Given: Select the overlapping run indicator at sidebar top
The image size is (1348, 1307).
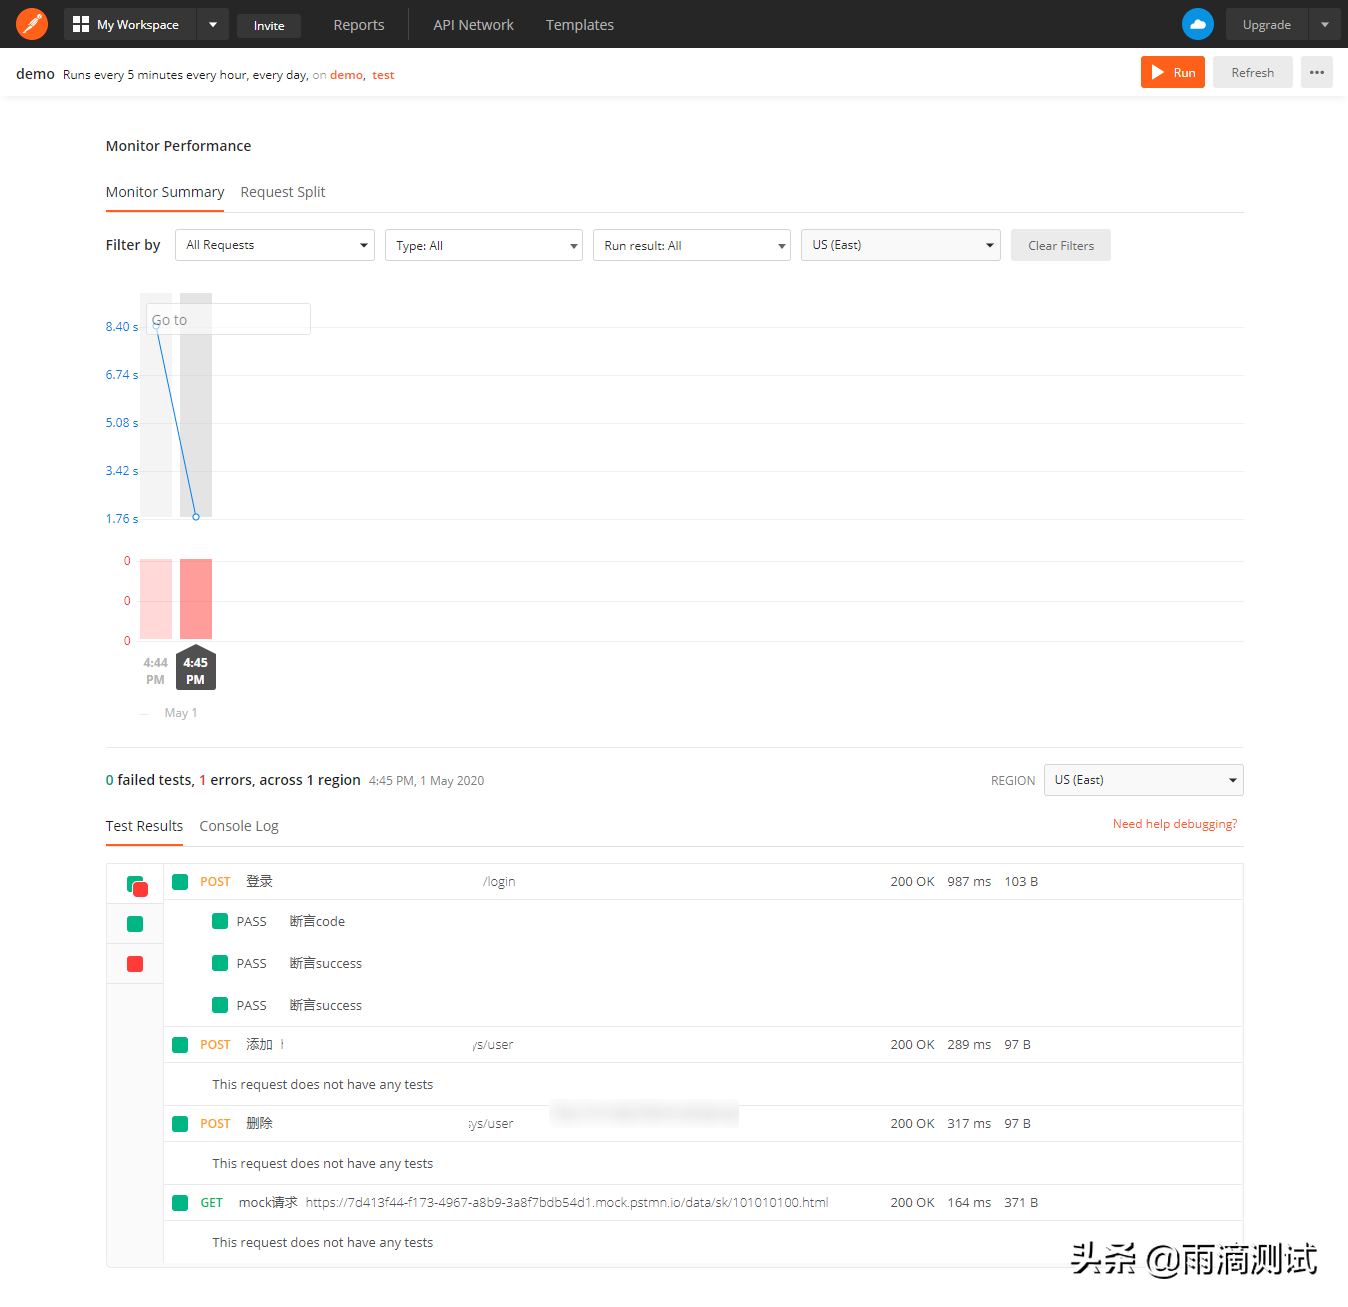Looking at the screenshot, I should [136, 885].
